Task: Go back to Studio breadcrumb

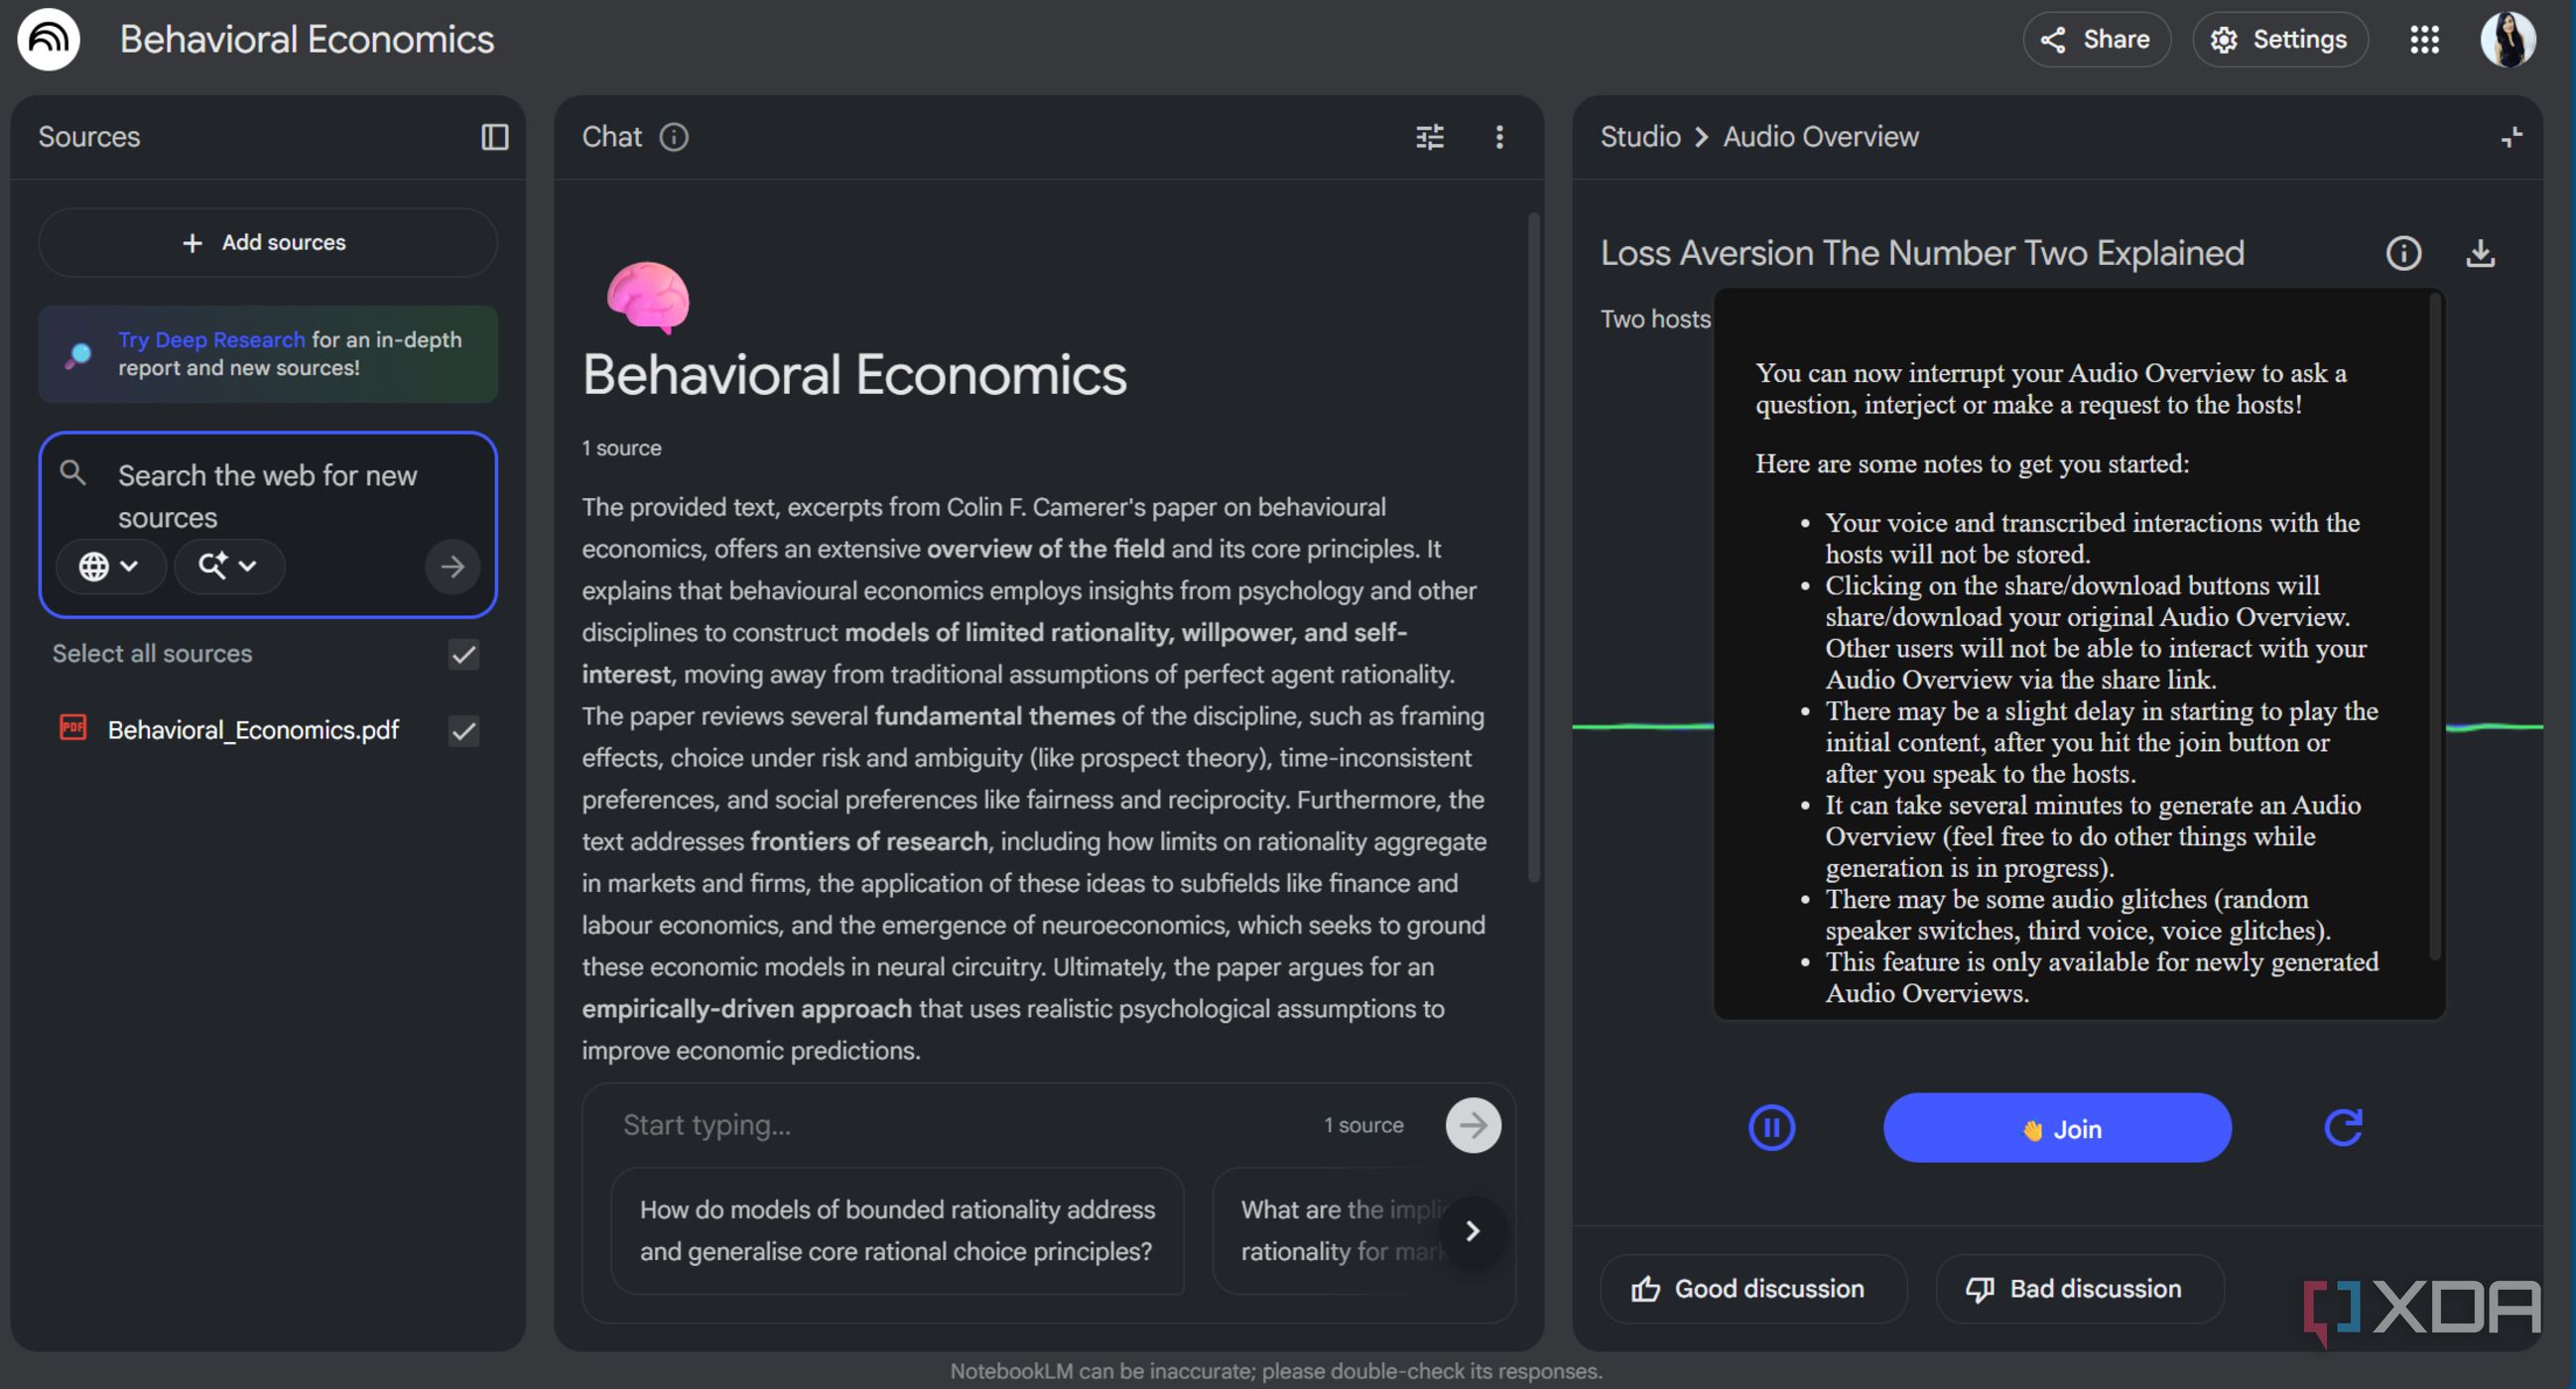Action: coord(1640,137)
